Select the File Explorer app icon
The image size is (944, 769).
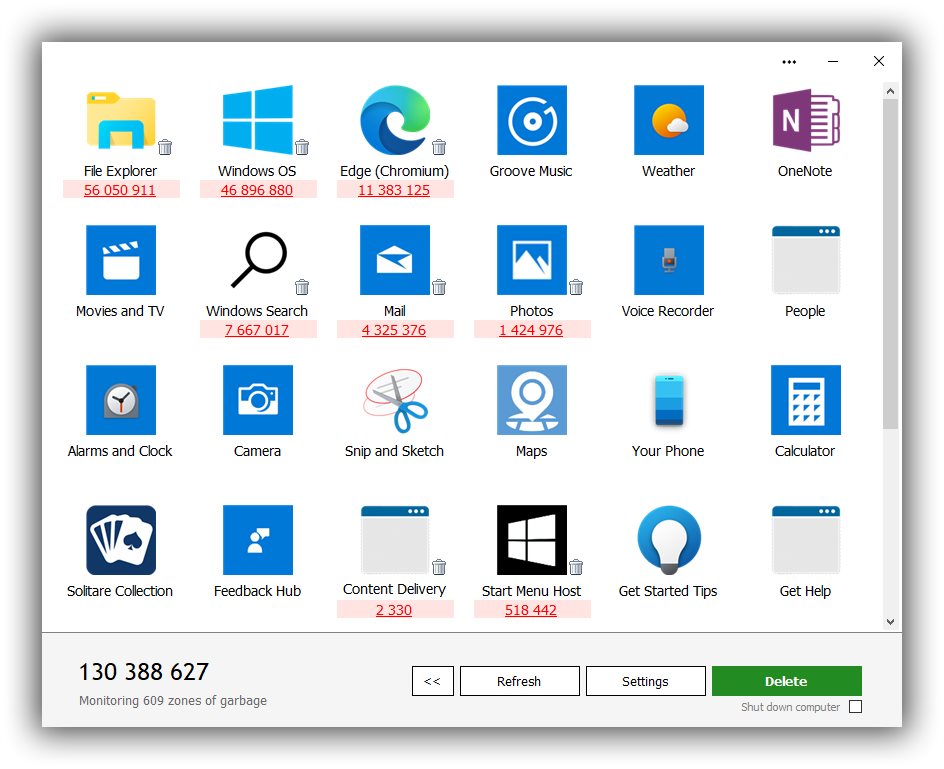coord(121,120)
